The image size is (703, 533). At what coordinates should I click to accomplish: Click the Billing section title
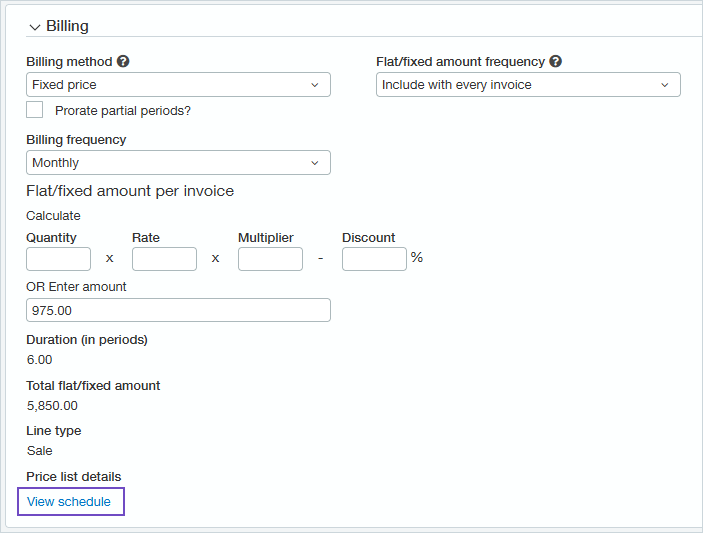67,26
